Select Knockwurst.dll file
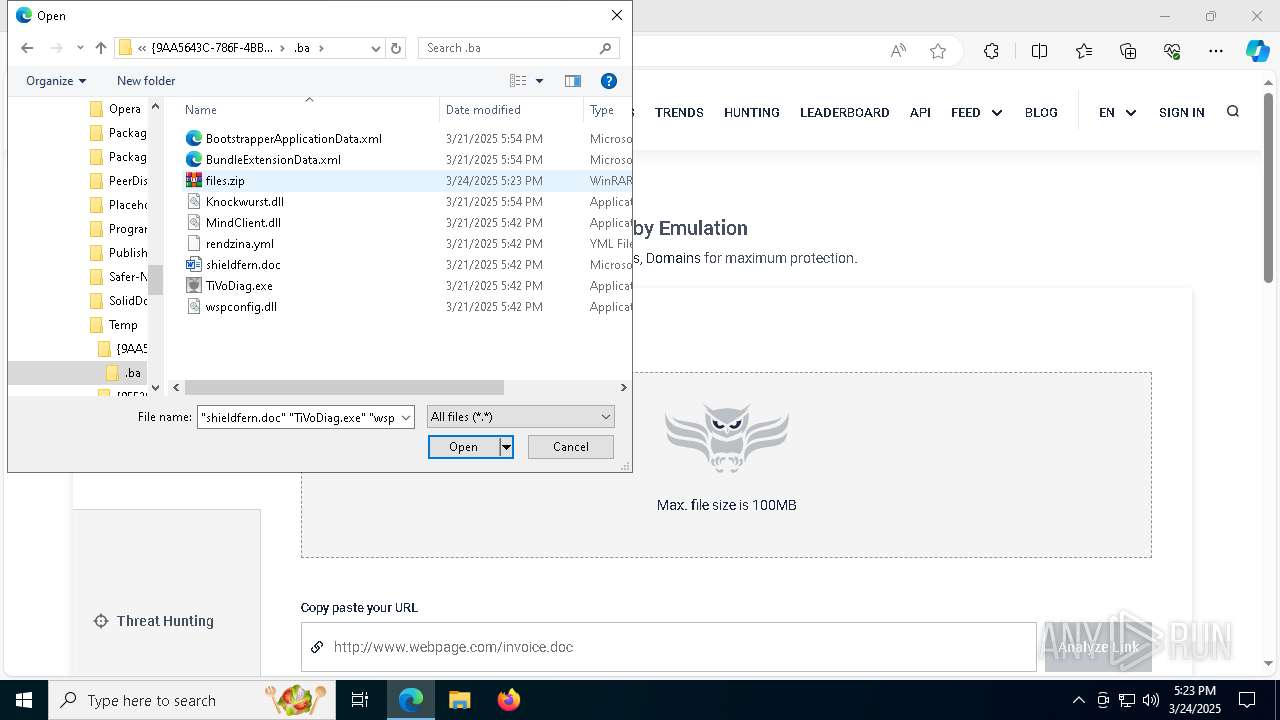1280x720 pixels. [x=244, y=202]
